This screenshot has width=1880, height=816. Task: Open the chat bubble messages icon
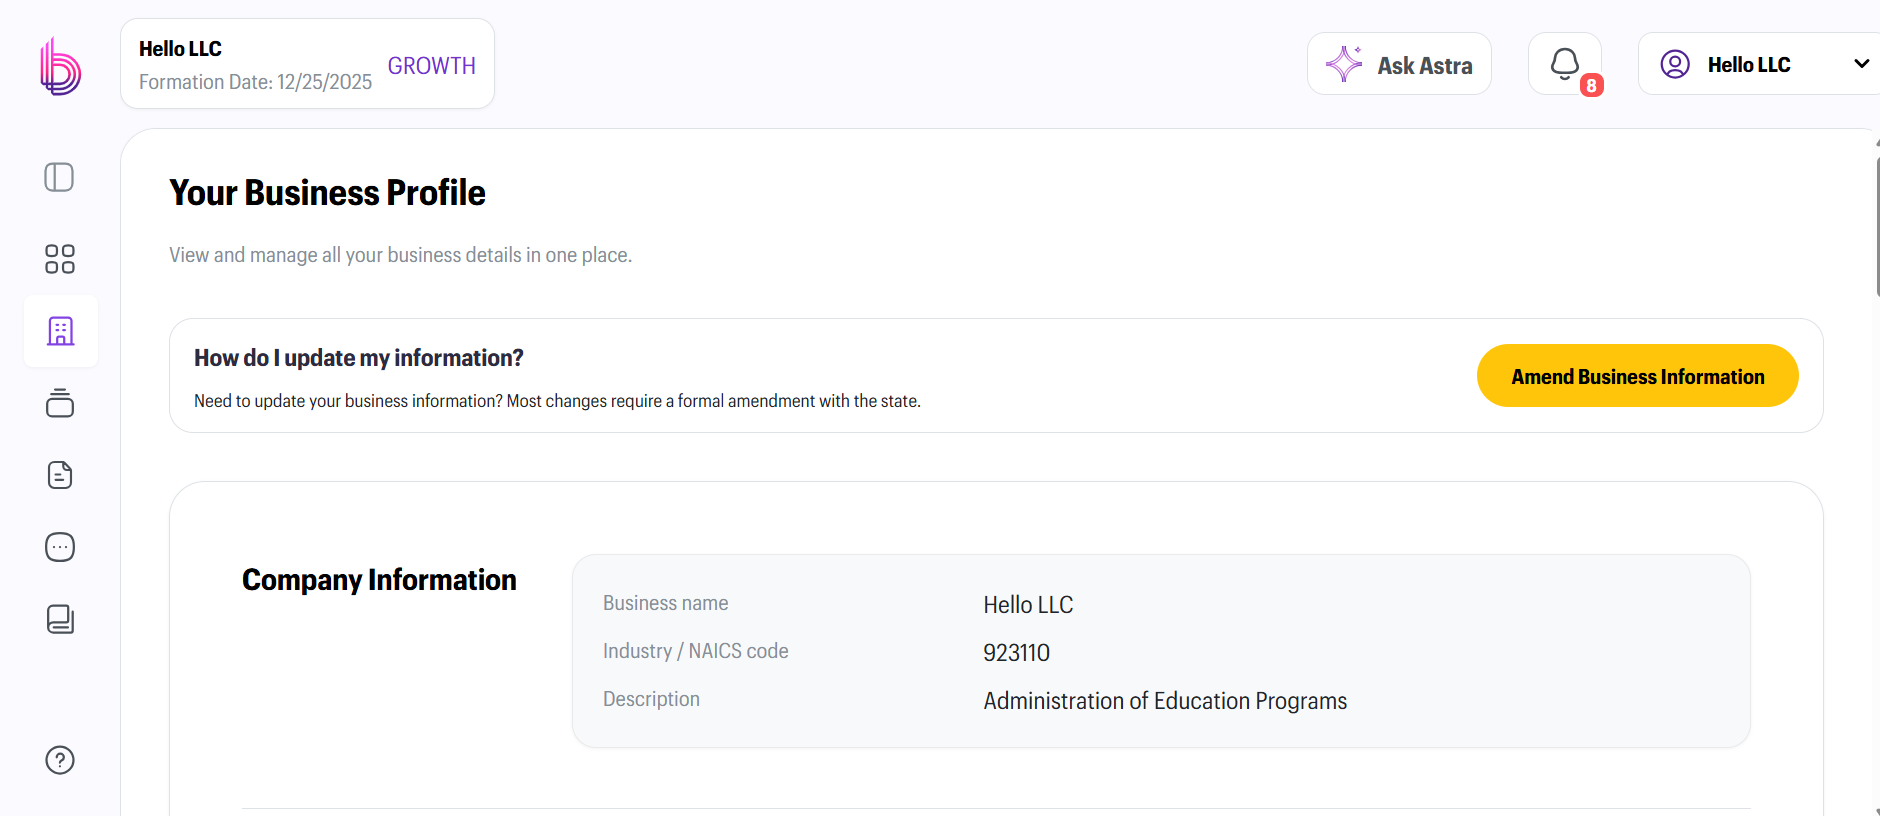coord(60,547)
